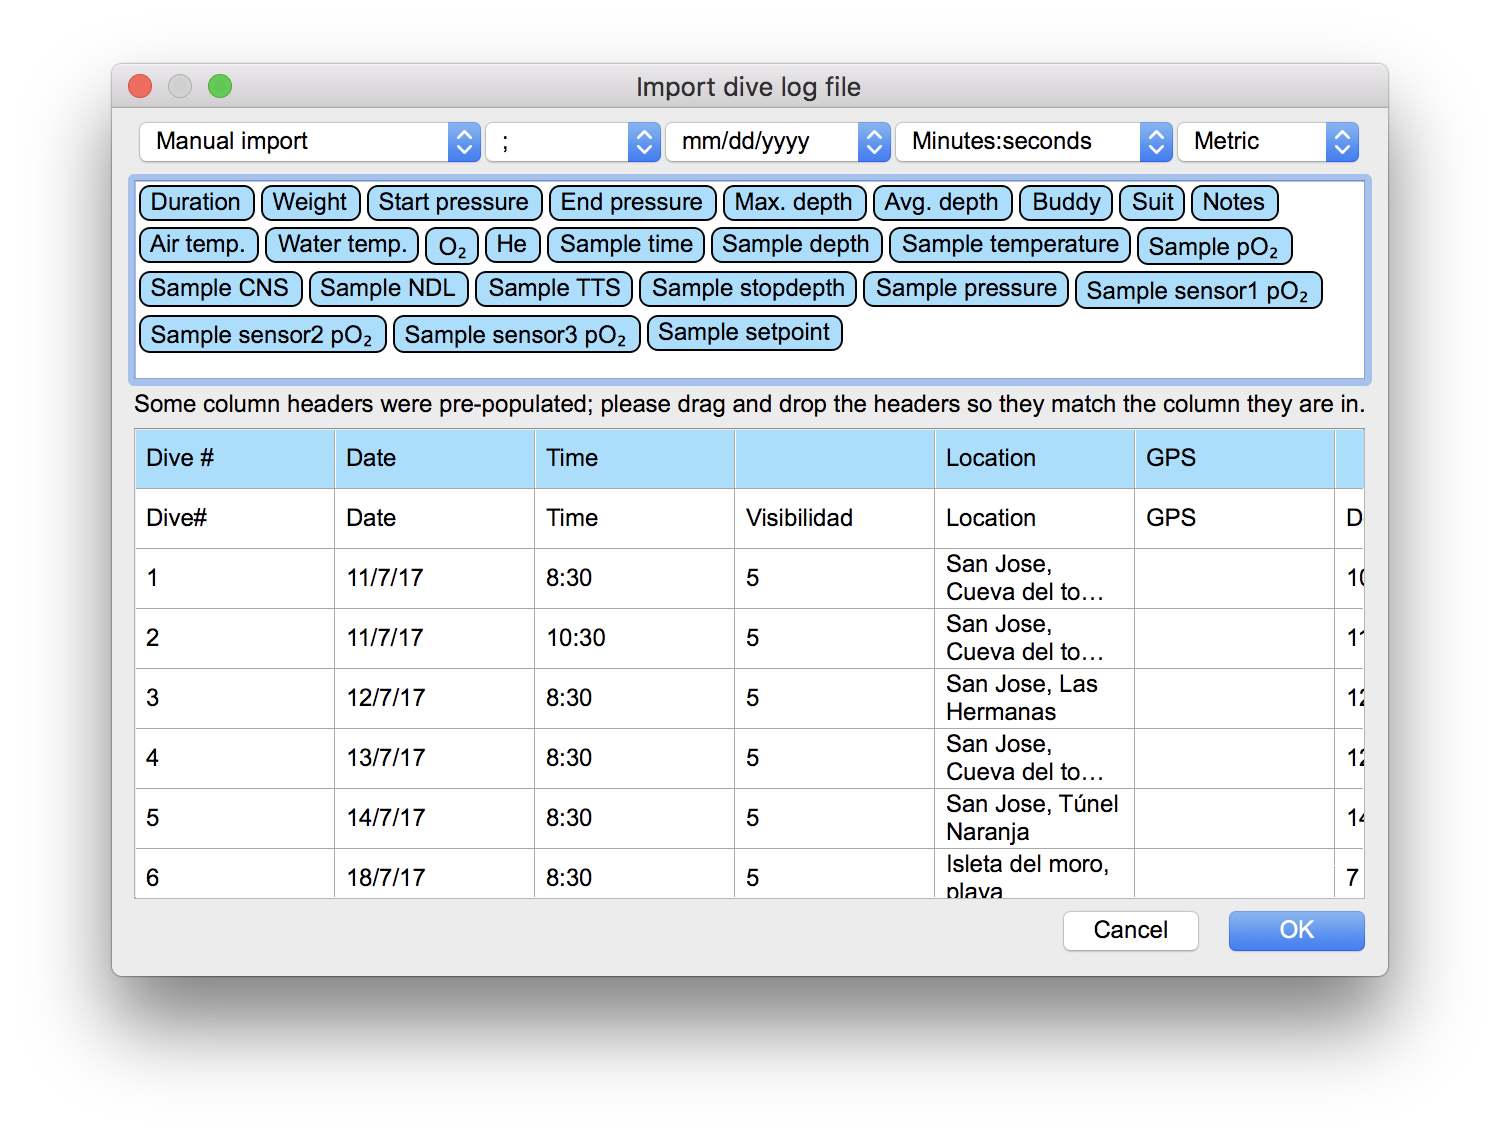Select the End pressure tag
1500x1136 pixels.
632,202
